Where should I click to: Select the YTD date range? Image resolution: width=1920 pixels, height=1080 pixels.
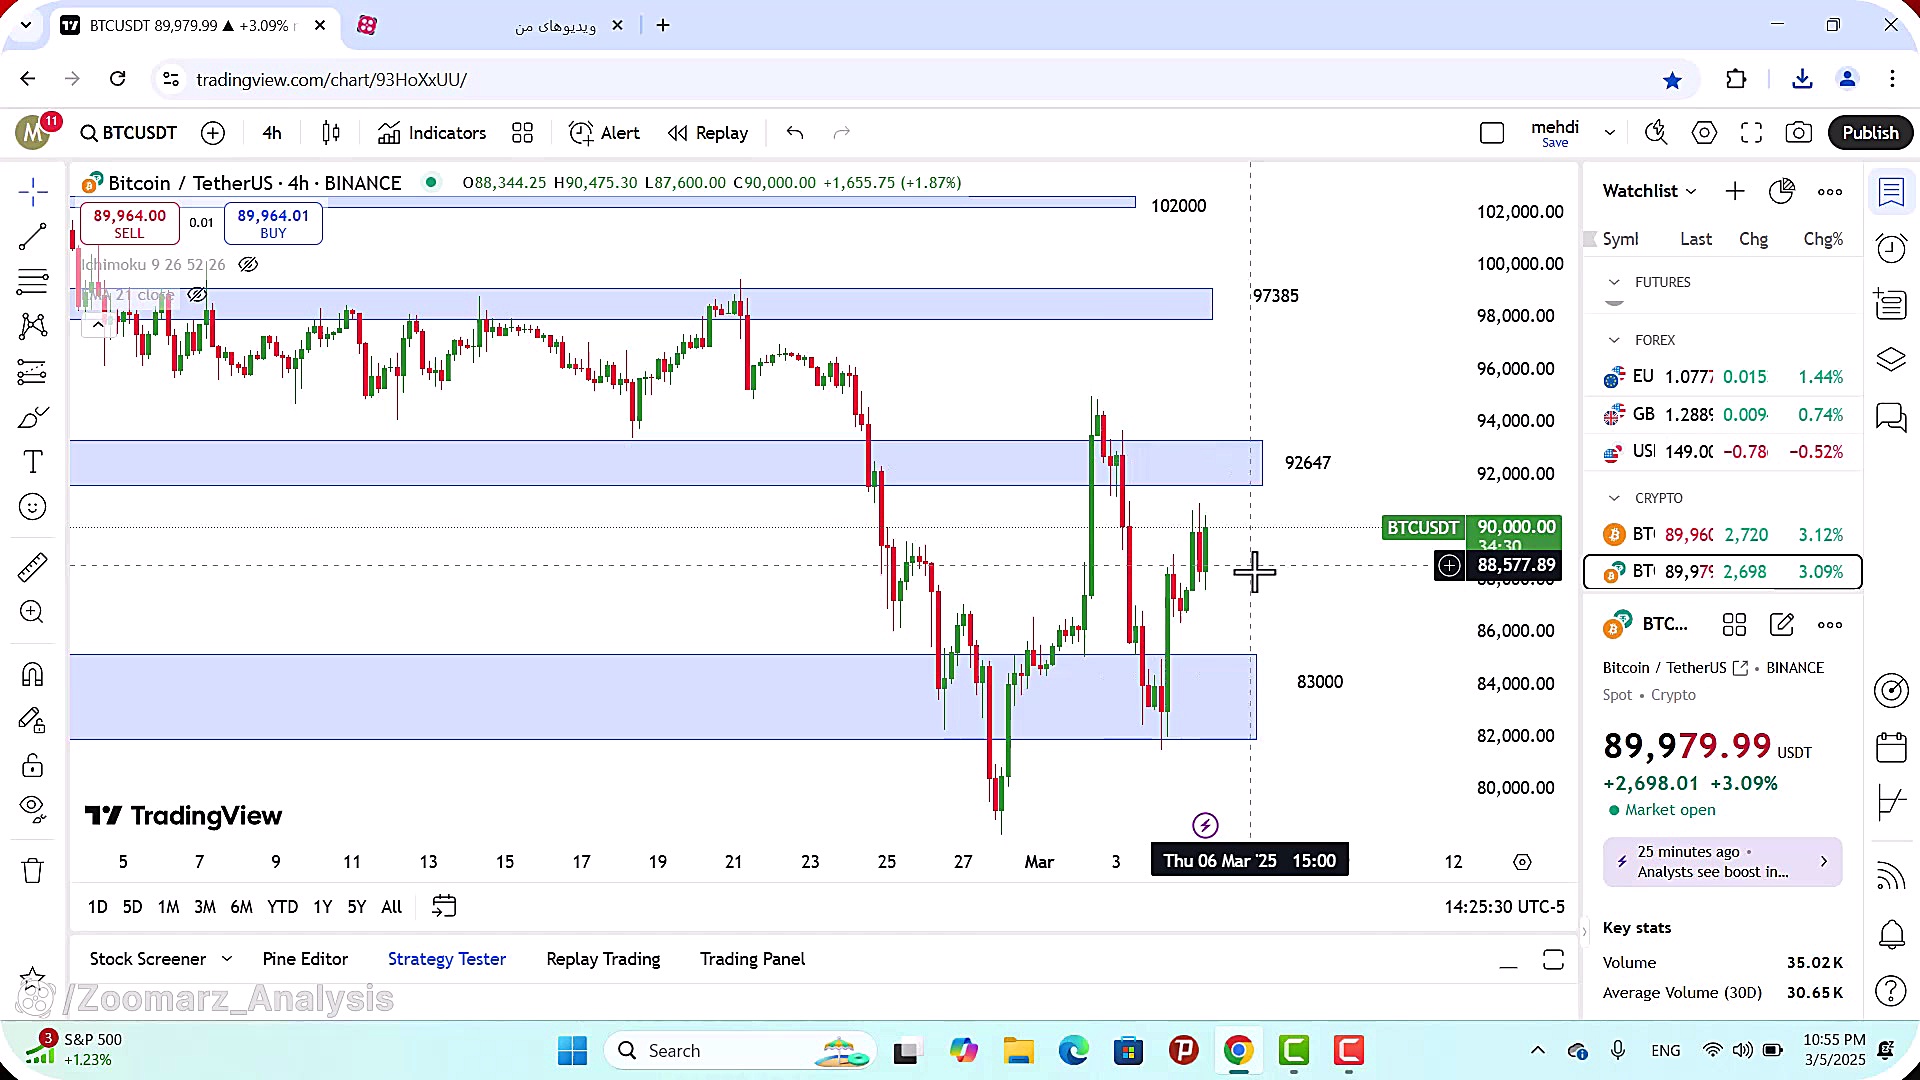pyautogui.click(x=282, y=907)
